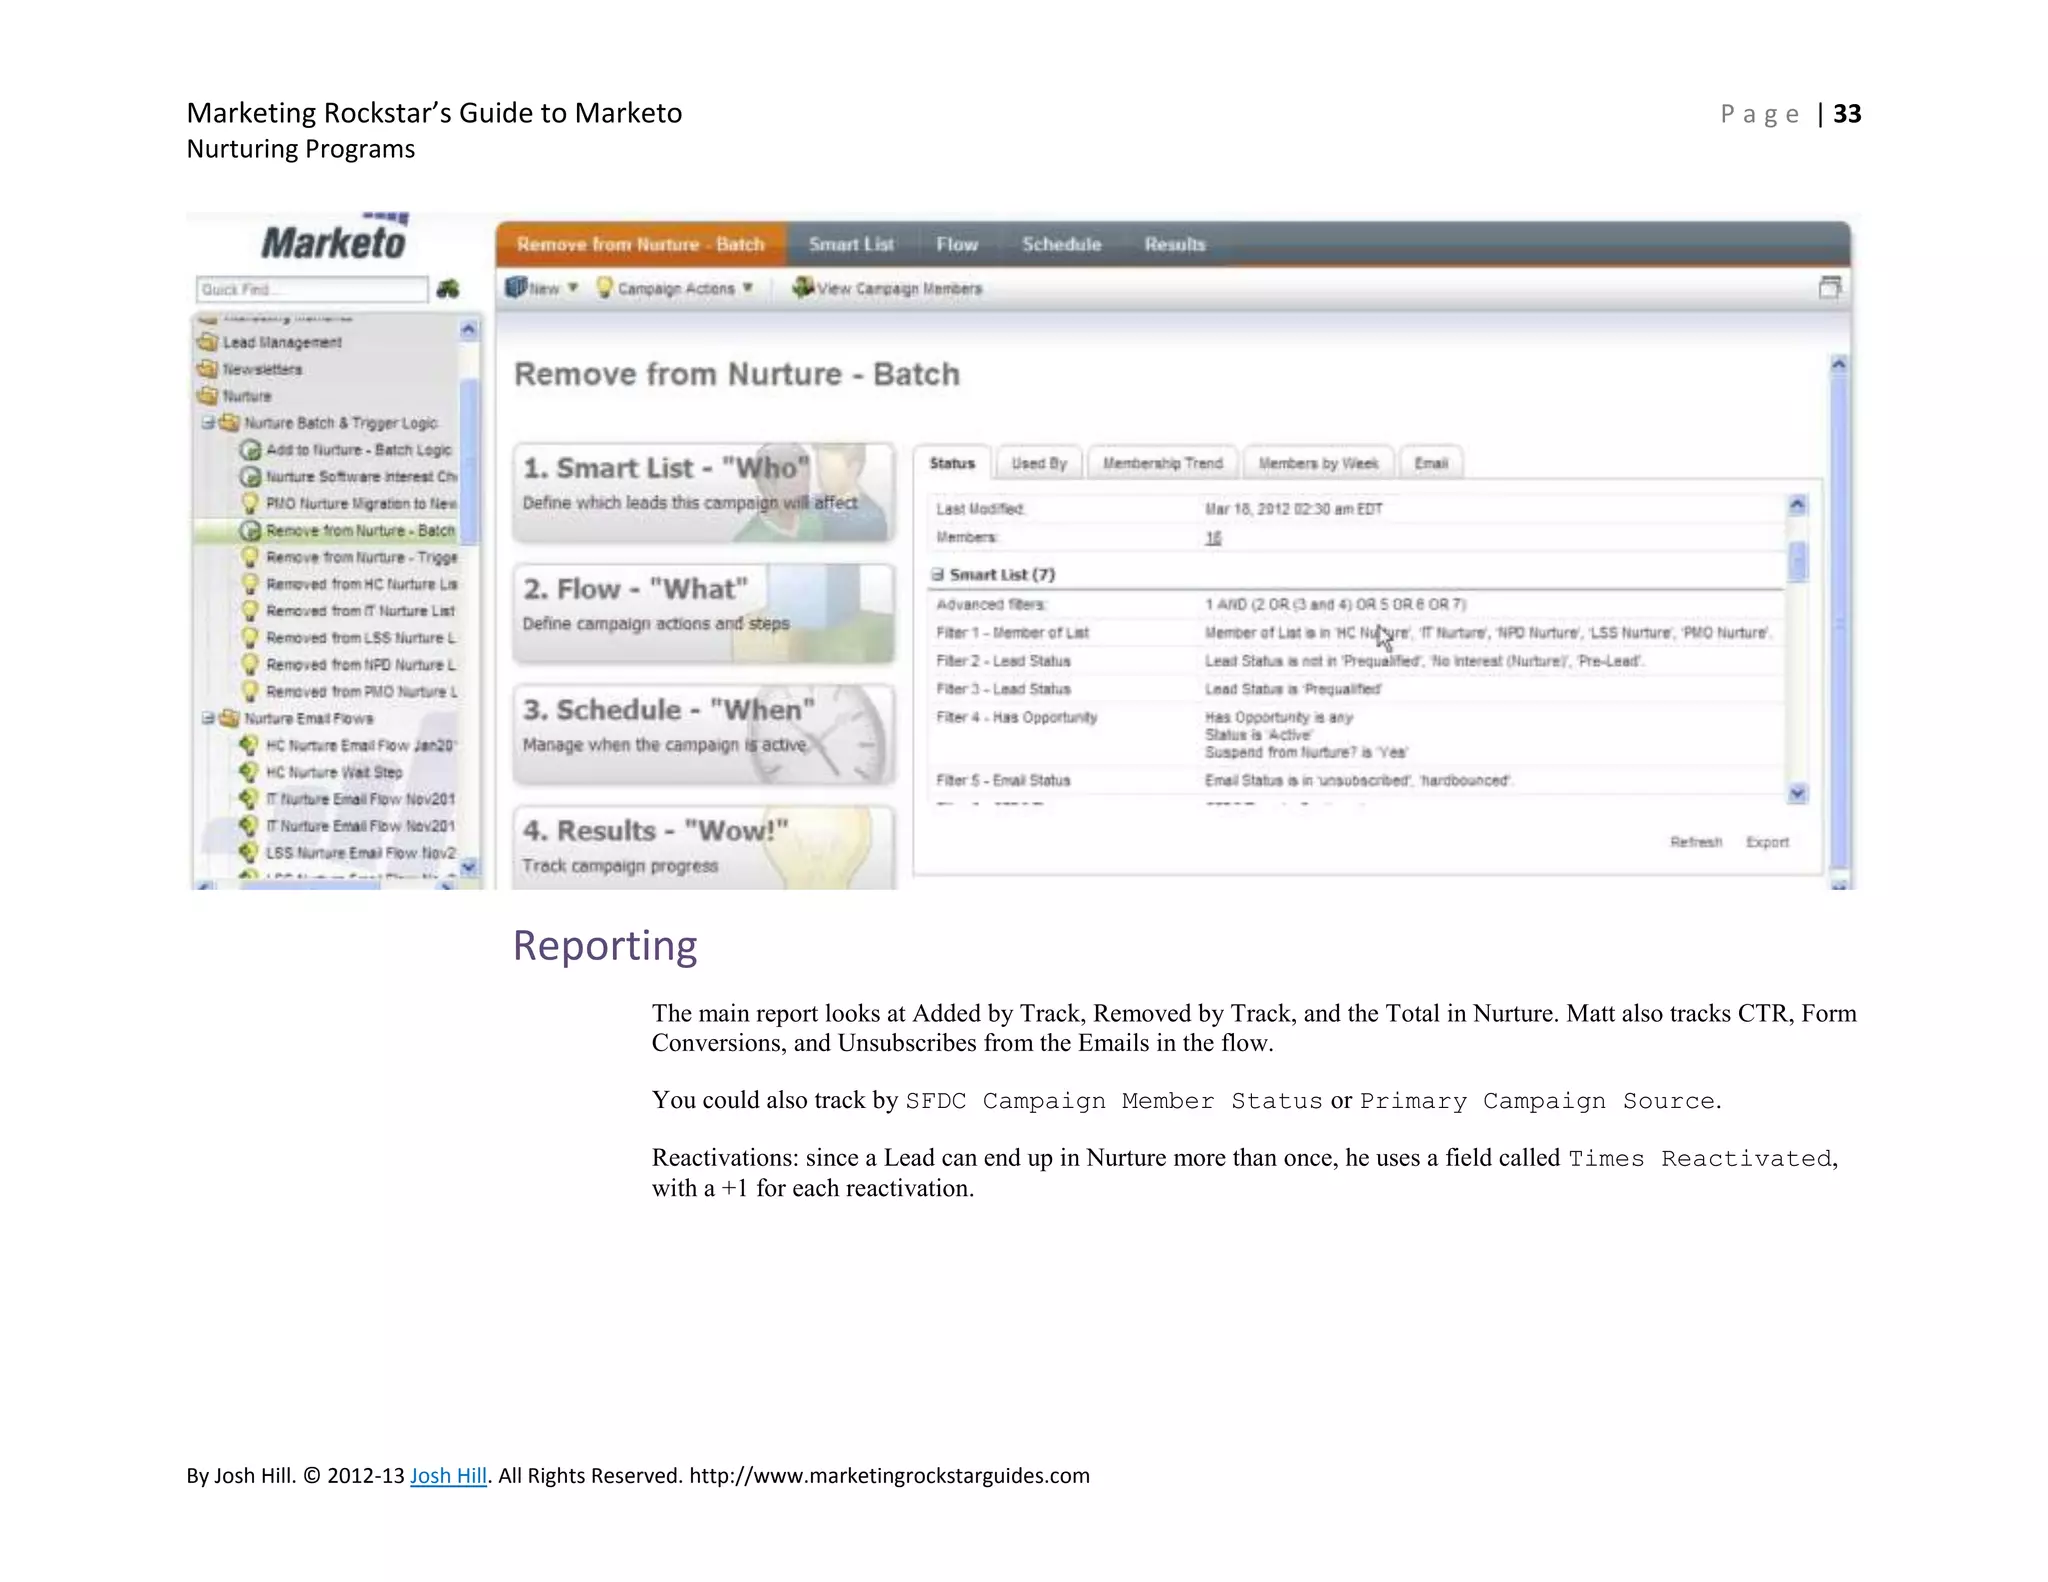Click lightbulb of Removed from NPD Nurture
Screen dimensions: 2048x1582
(250, 665)
